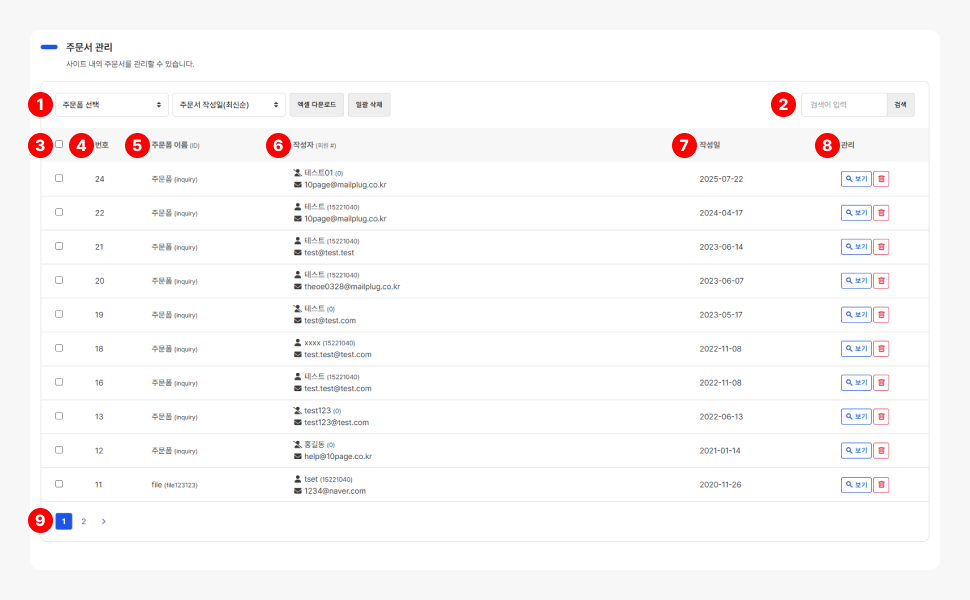The width and height of the screenshot is (970, 600).
Task: Click the 검색어 입력 search field
Action: click(x=843, y=105)
